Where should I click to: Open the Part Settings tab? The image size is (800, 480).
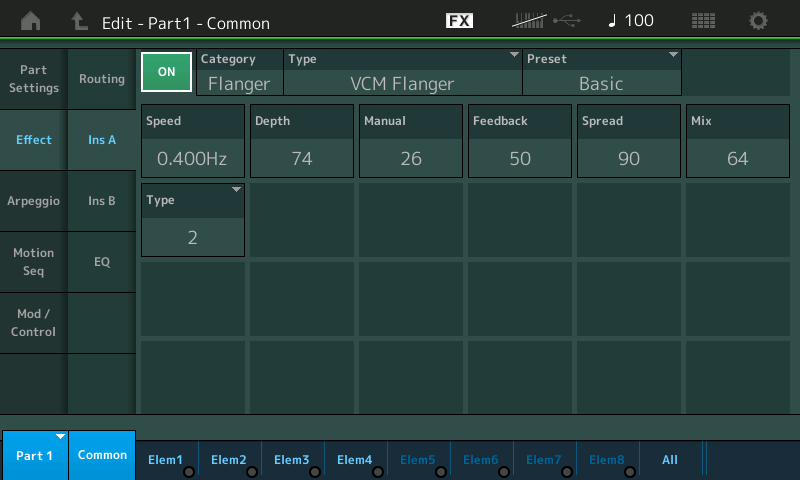(x=34, y=79)
